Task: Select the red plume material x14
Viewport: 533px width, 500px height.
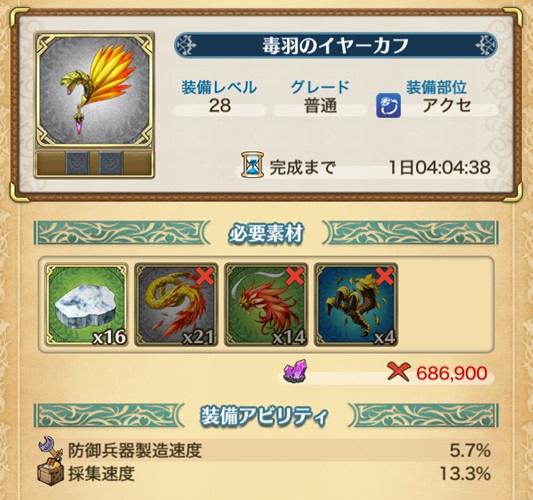Action: (266, 305)
